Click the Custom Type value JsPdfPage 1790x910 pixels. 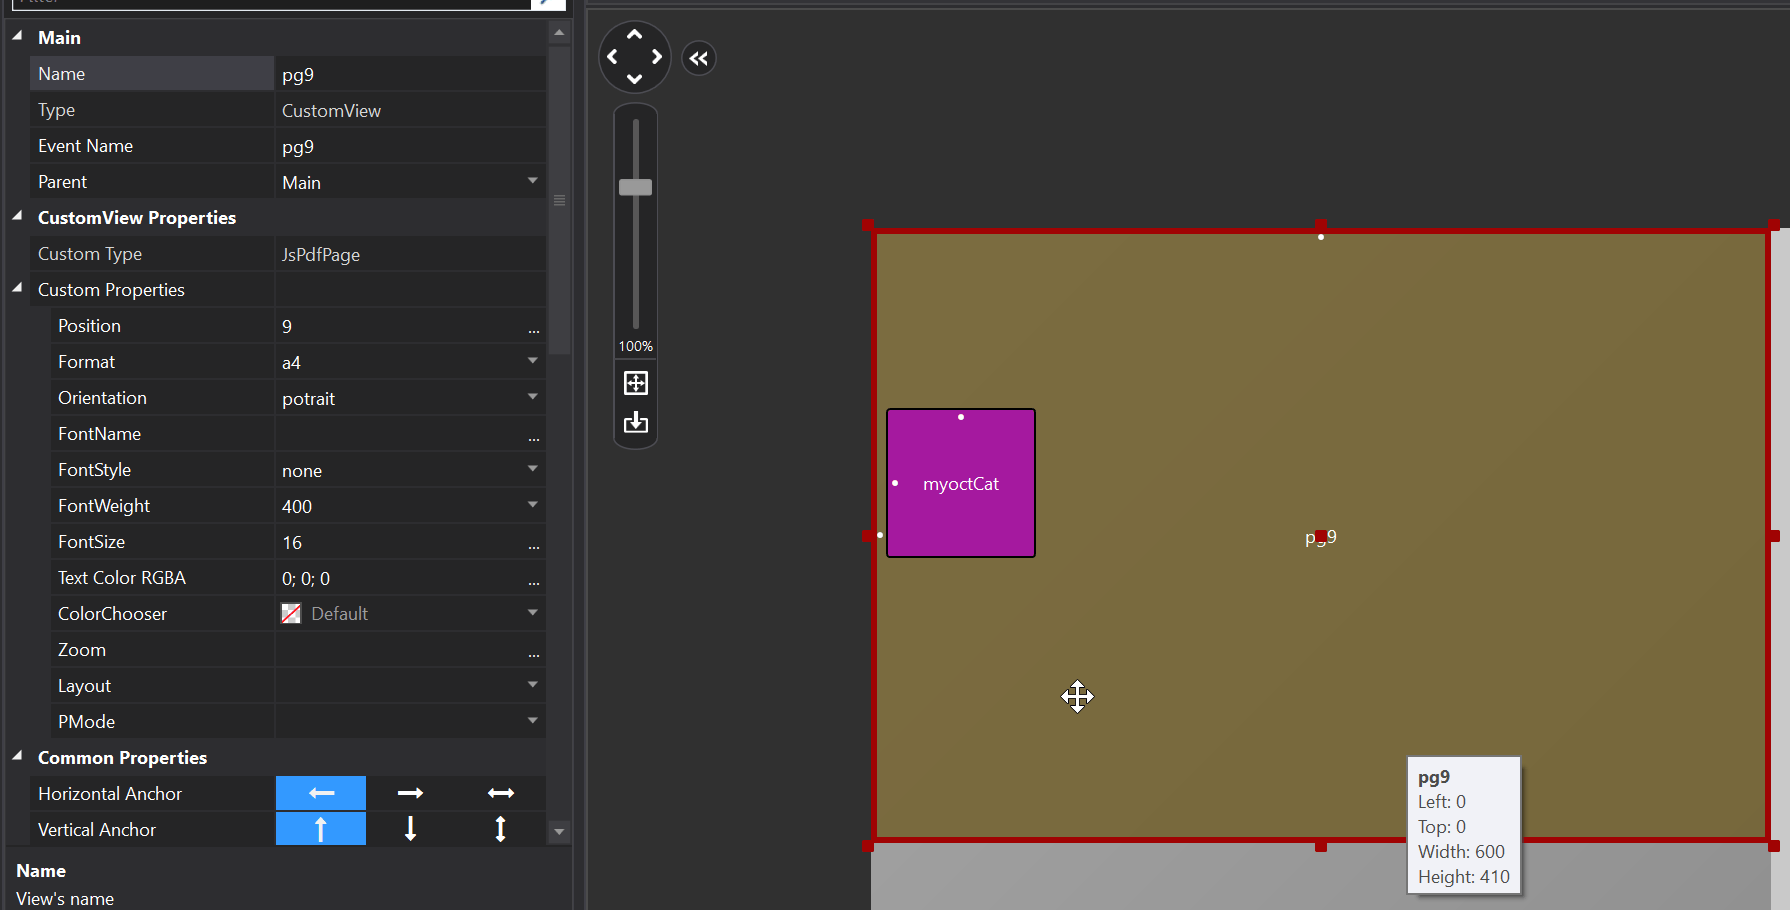coord(321,254)
